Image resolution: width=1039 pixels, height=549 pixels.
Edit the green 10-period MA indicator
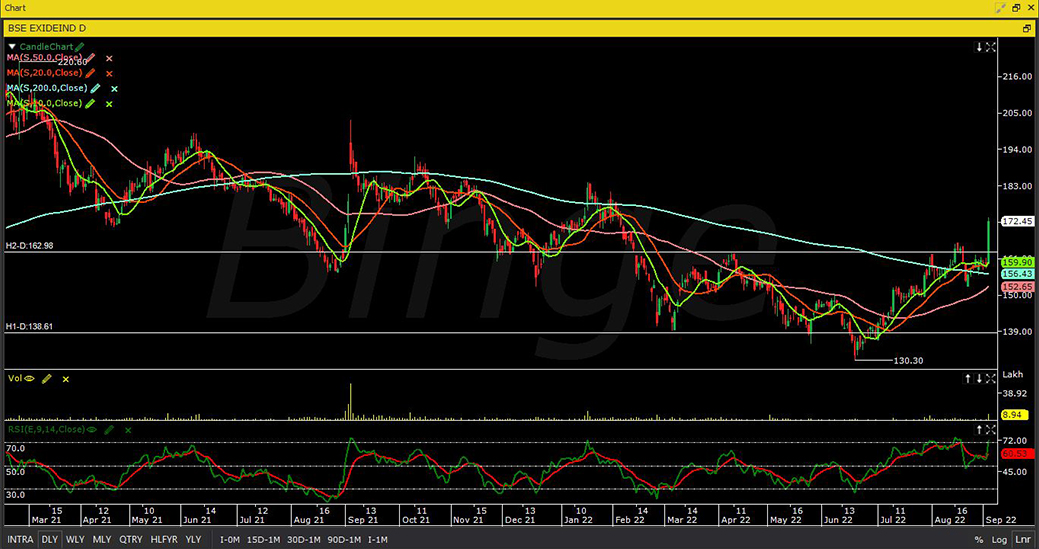pos(91,103)
